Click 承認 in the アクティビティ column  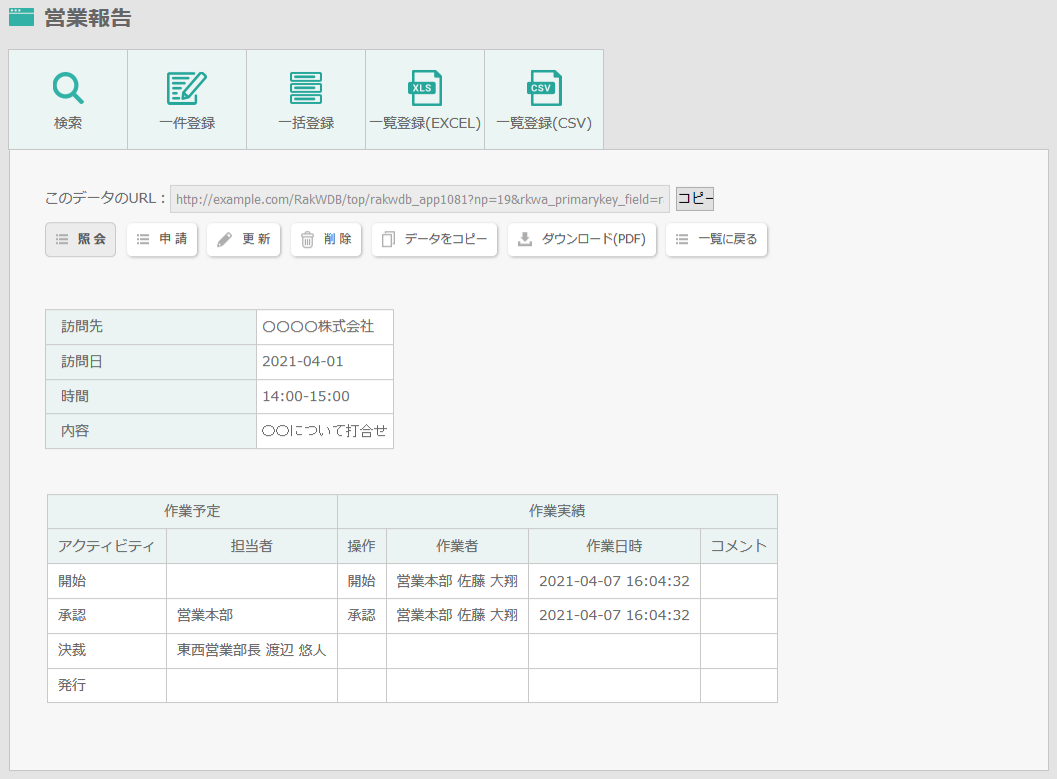72,615
